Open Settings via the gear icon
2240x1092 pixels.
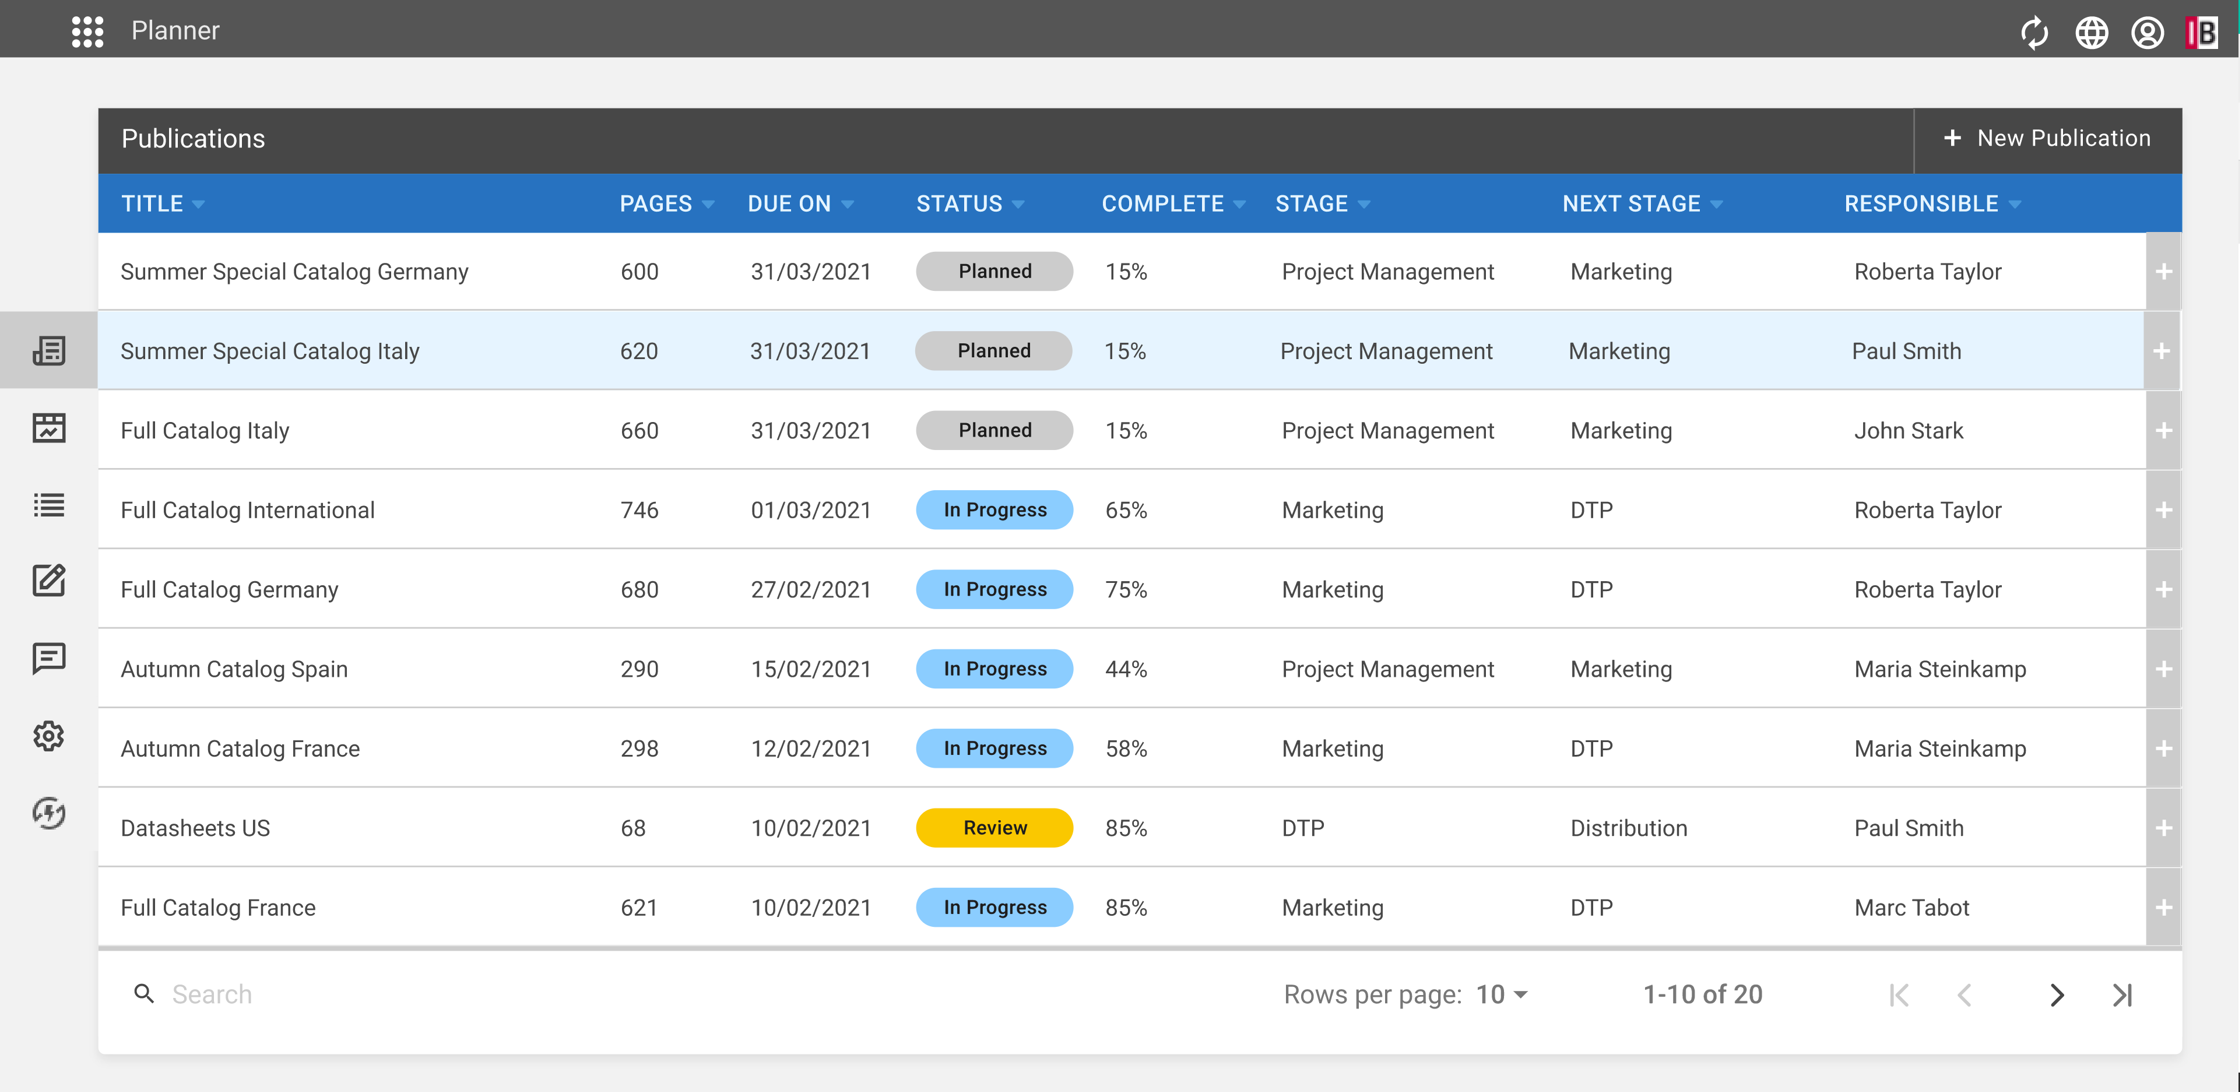click(x=47, y=736)
